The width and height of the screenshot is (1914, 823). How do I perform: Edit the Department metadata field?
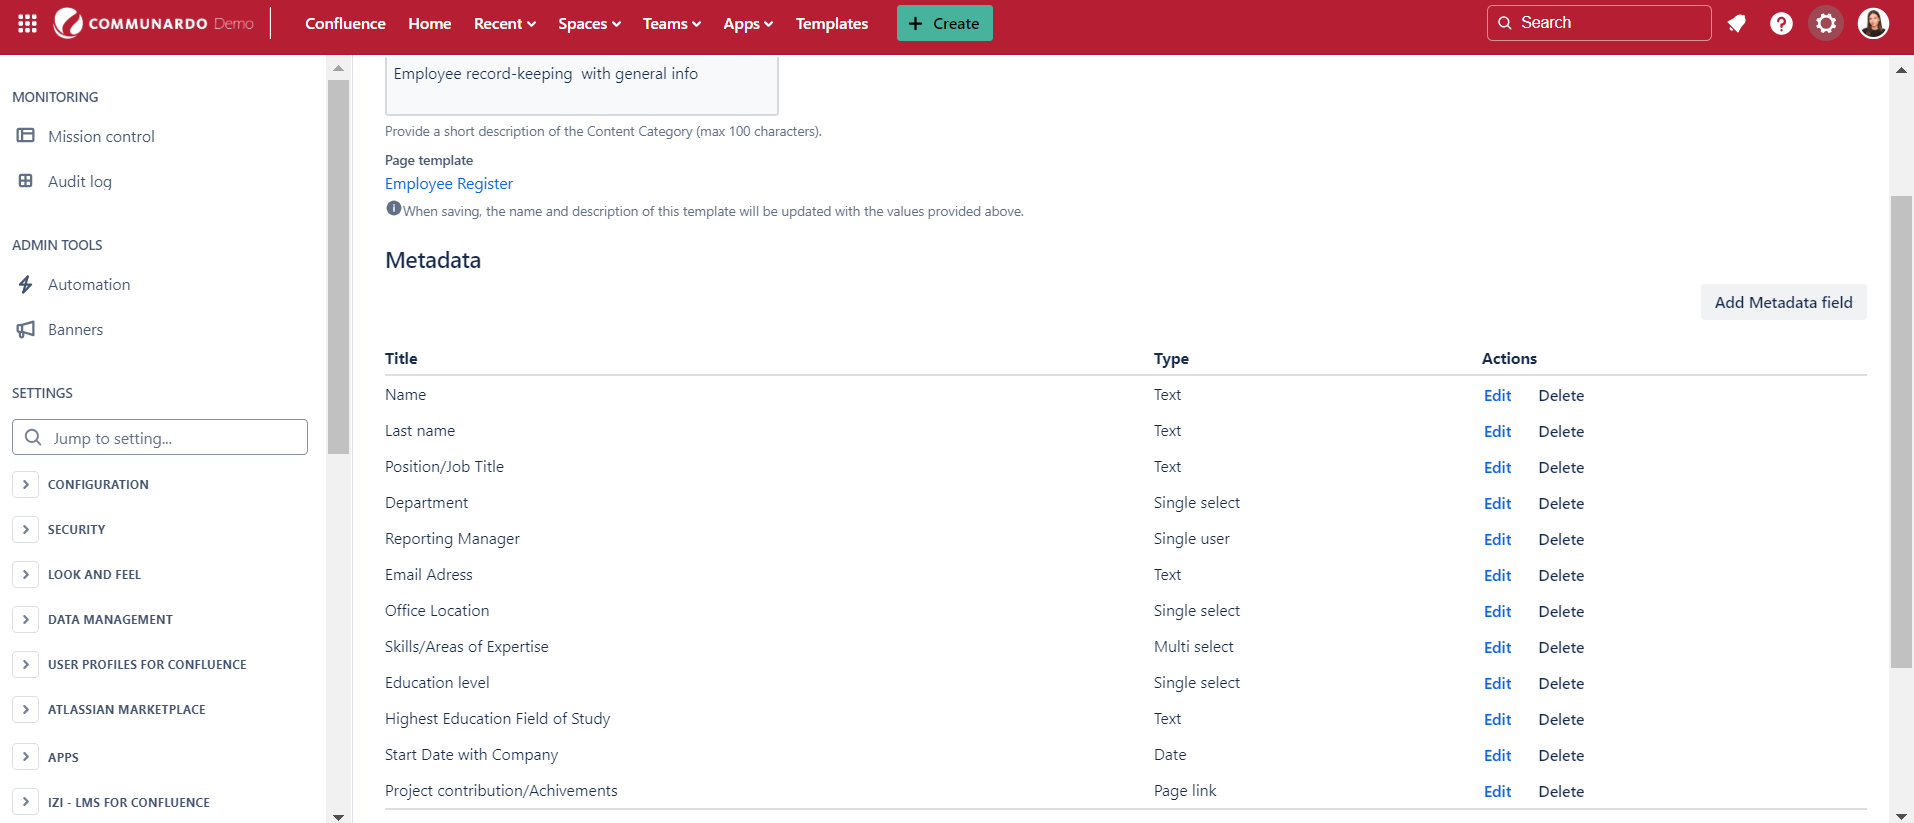pos(1497,503)
